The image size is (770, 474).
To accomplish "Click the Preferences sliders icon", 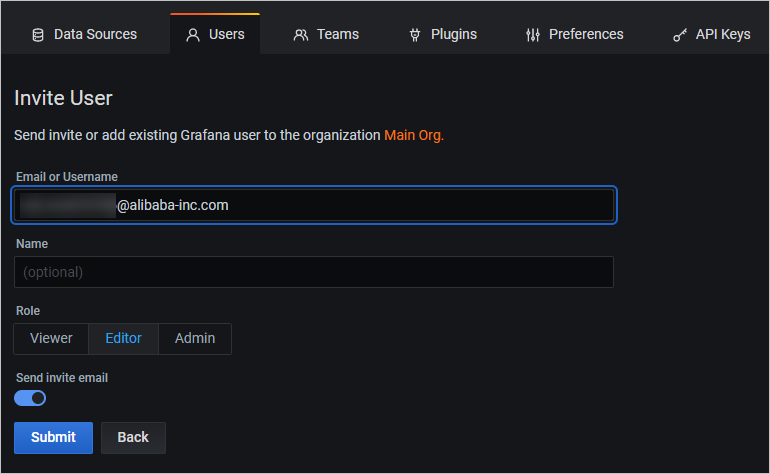I will point(533,35).
